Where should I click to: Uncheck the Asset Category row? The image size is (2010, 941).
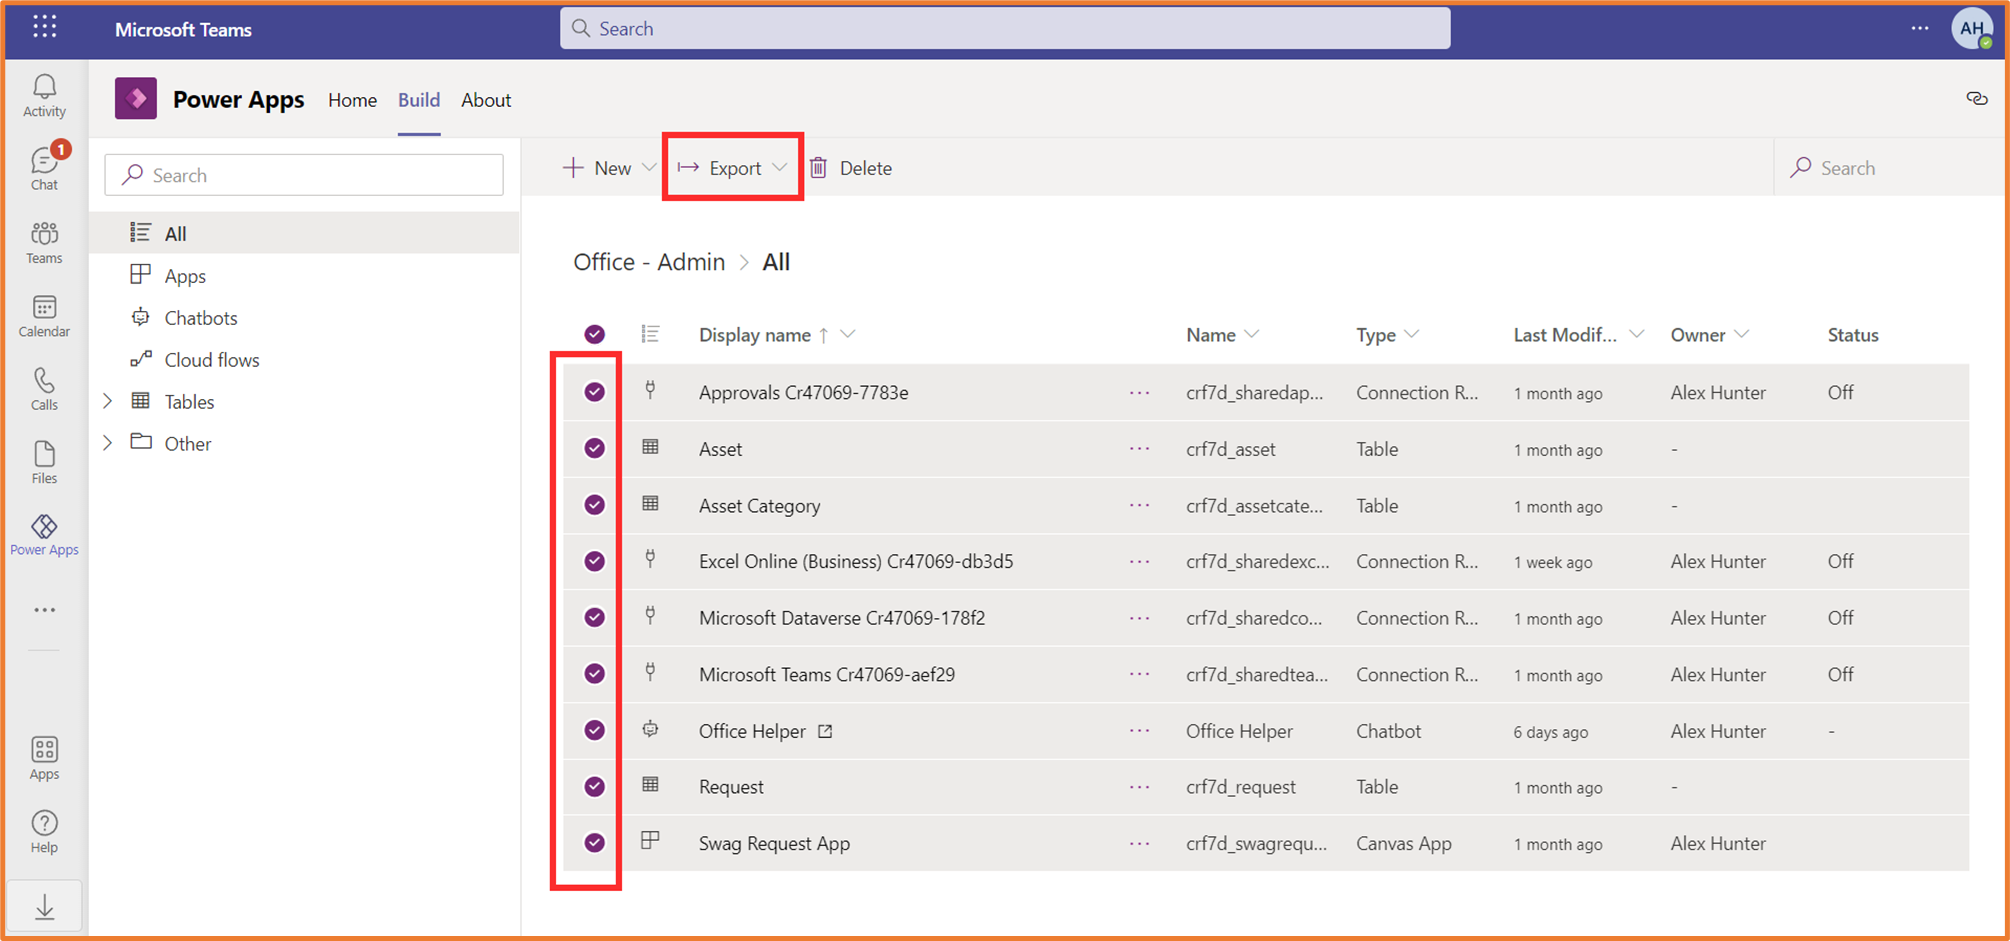tap(594, 505)
